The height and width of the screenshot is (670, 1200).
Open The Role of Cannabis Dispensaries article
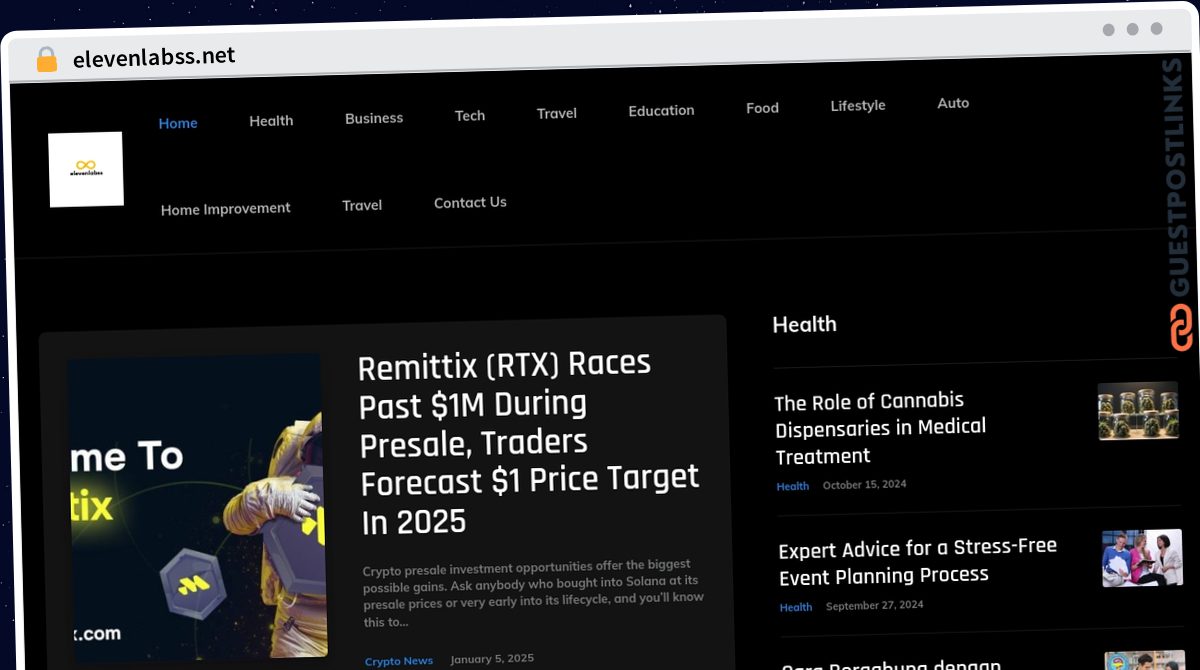click(880, 428)
